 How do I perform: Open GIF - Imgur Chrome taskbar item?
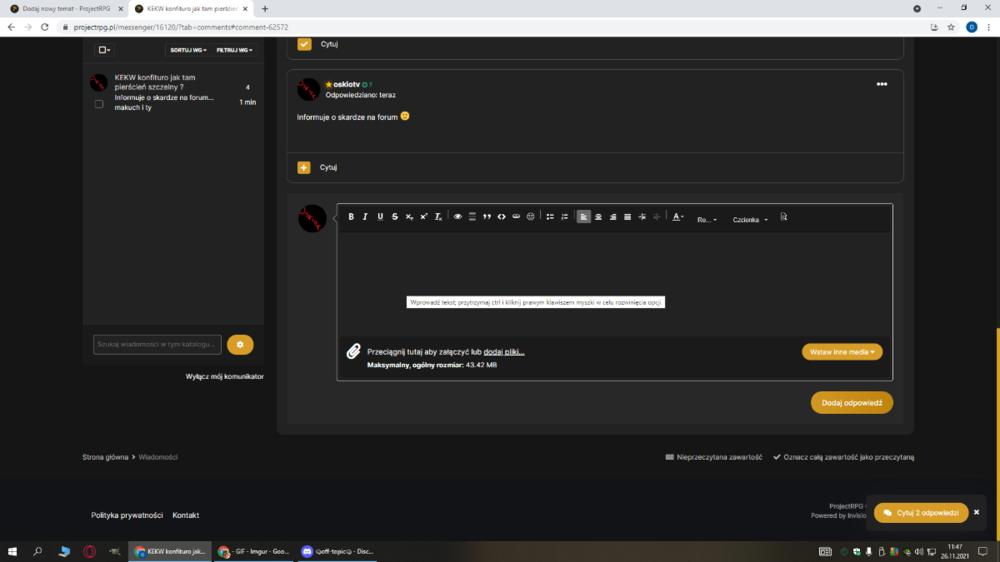253,551
